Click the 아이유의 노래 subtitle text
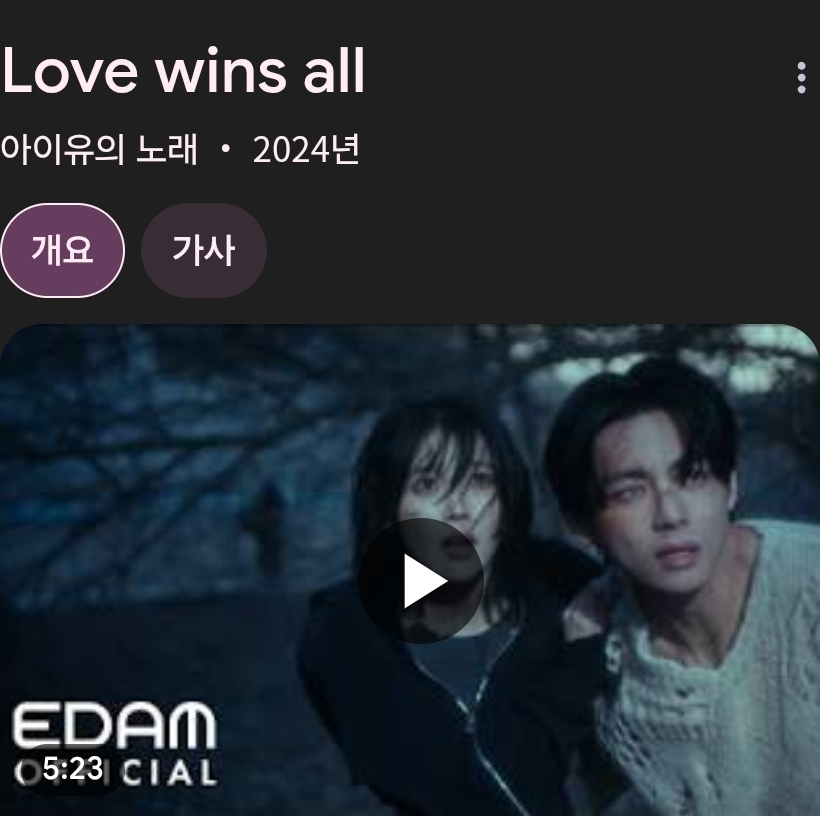This screenshot has width=820, height=816. (x=99, y=150)
